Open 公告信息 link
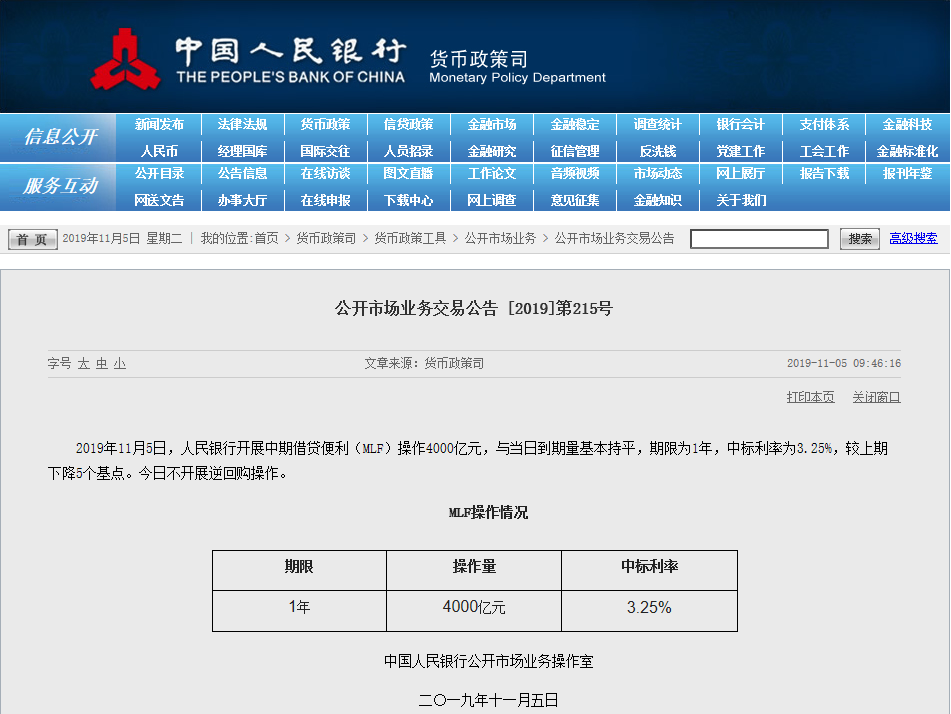The image size is (951, 714). click(x=242, y=173)
